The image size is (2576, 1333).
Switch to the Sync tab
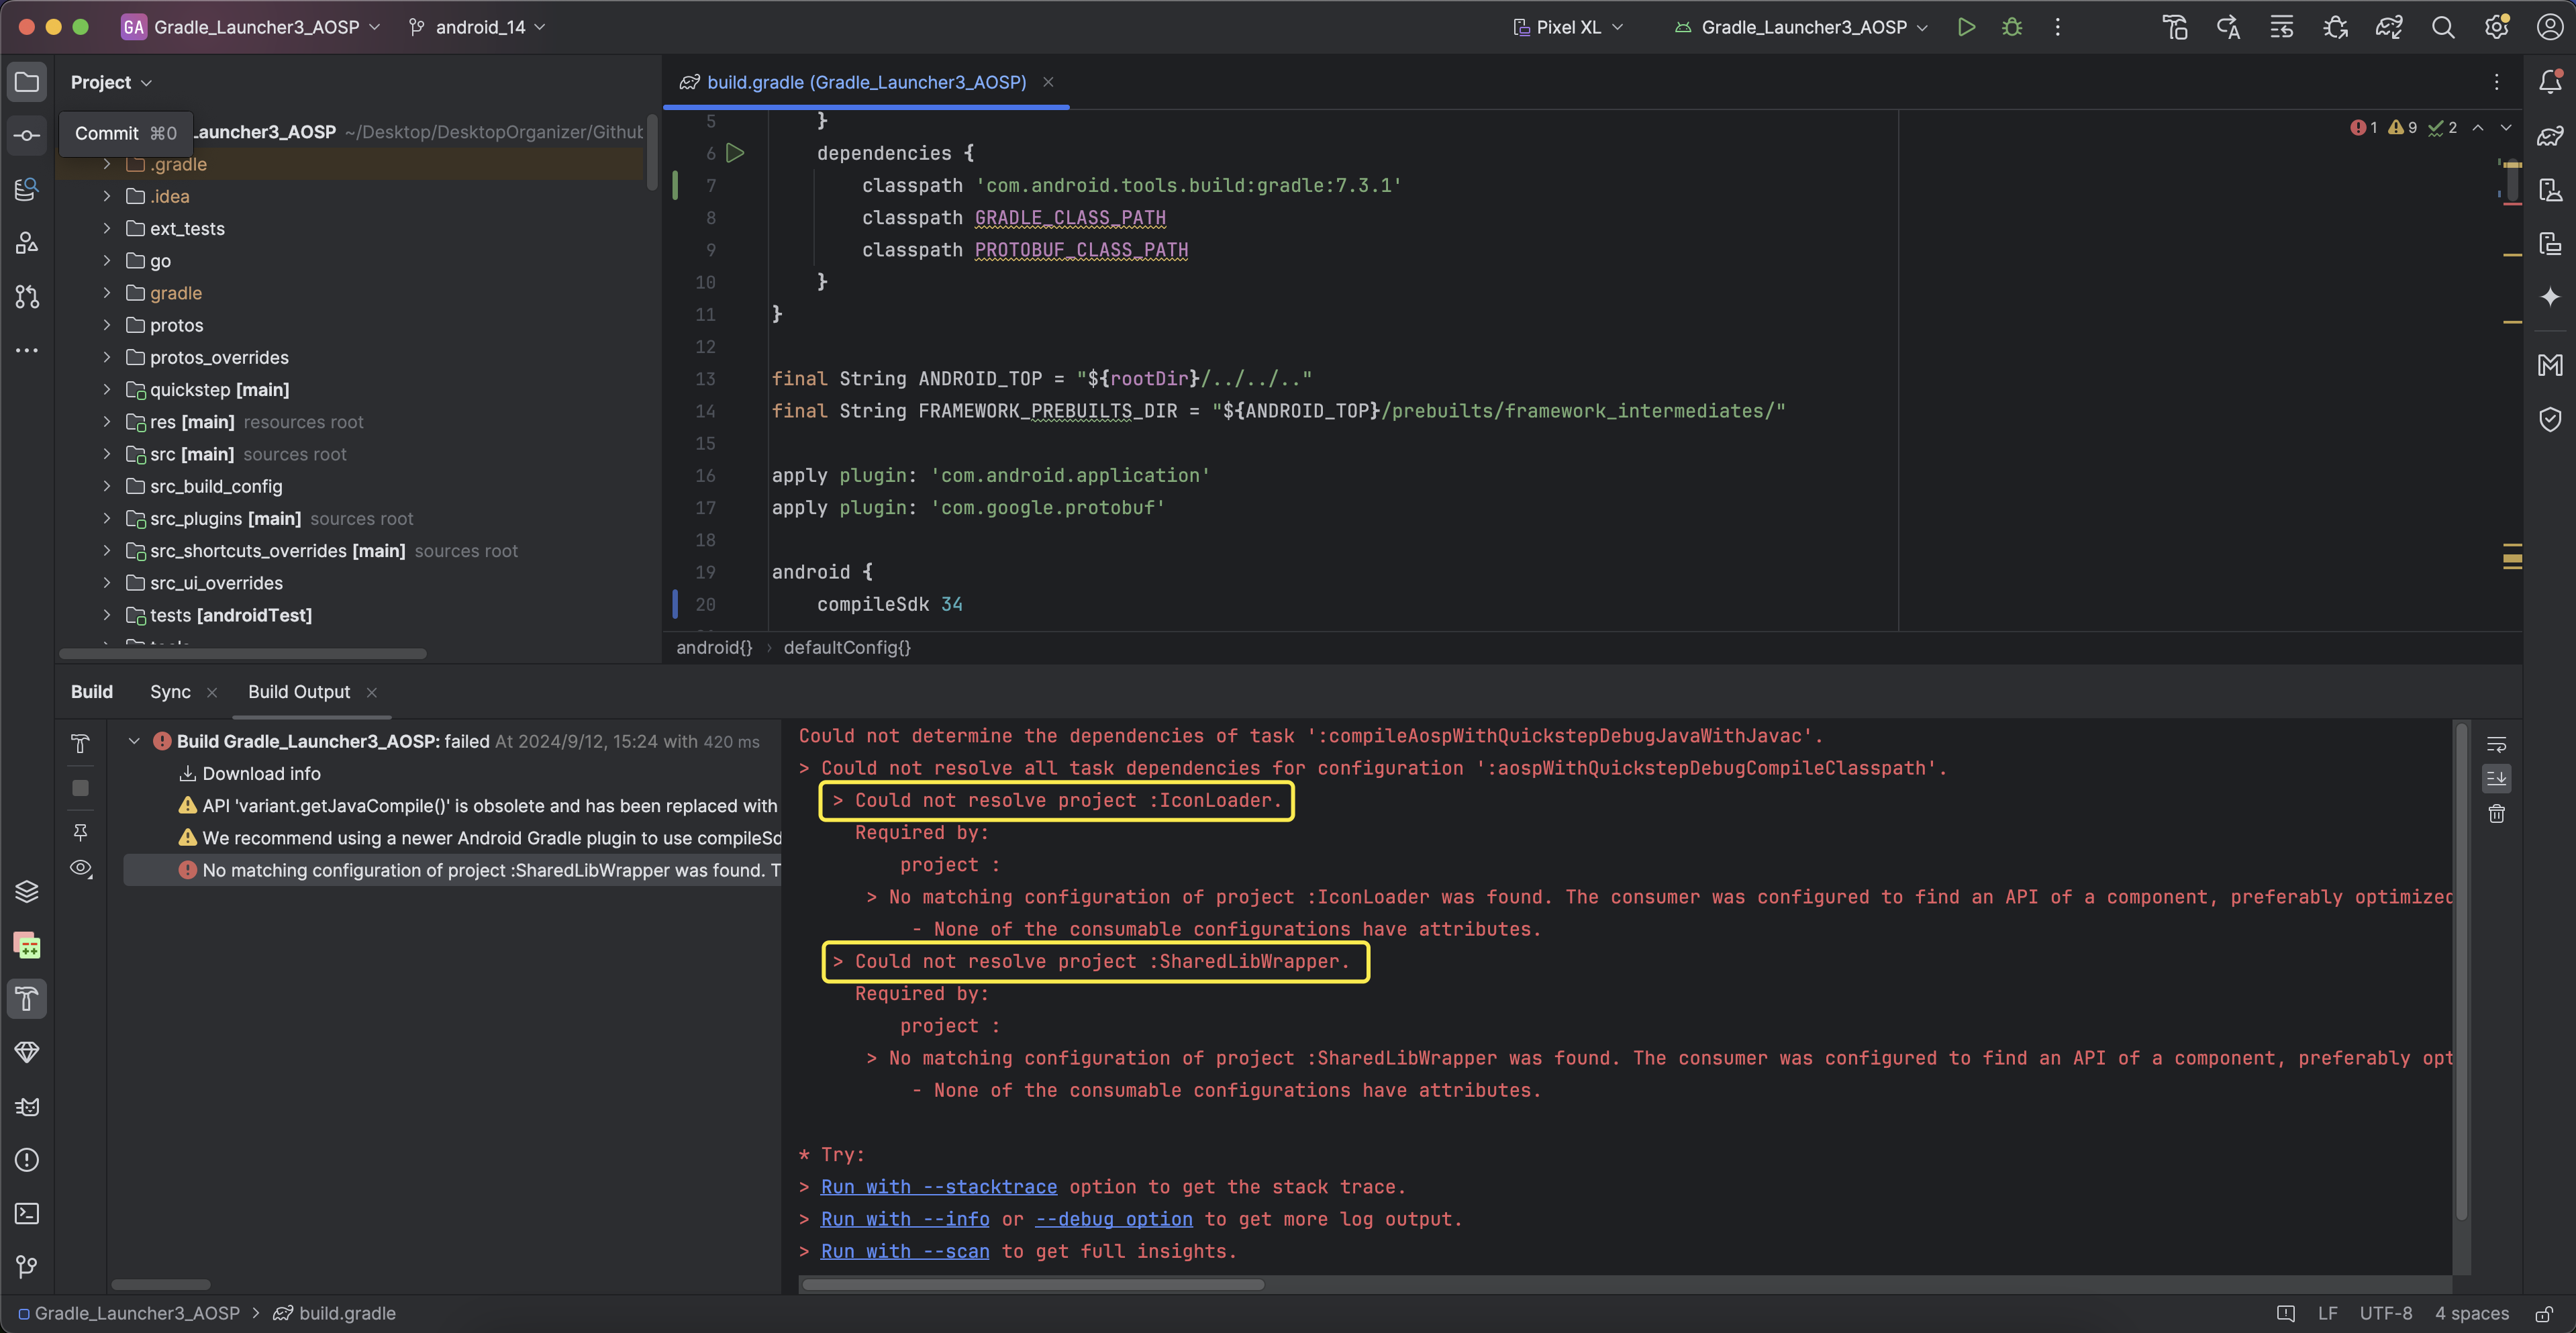pos(170,692)
